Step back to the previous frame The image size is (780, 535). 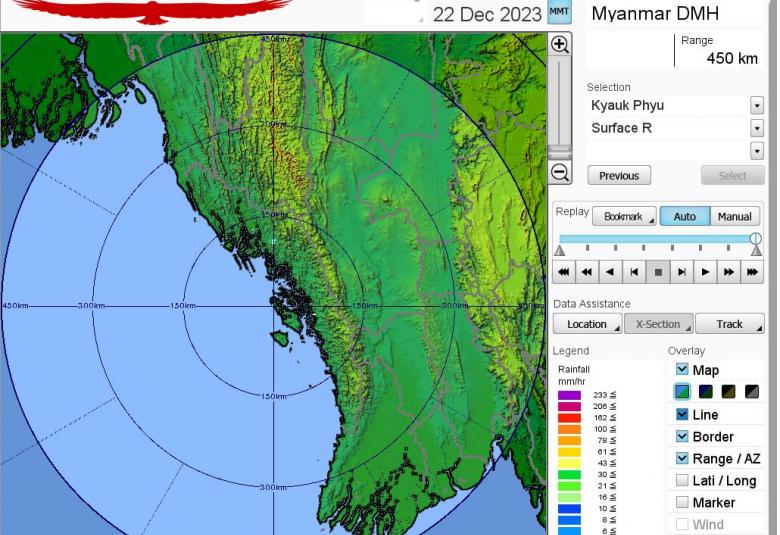pos(634,271)
